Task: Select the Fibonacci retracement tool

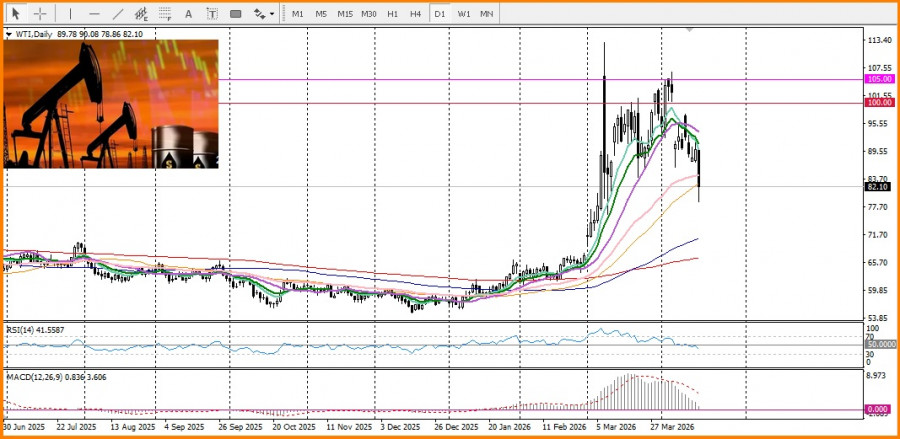Action: coord(165,14)
